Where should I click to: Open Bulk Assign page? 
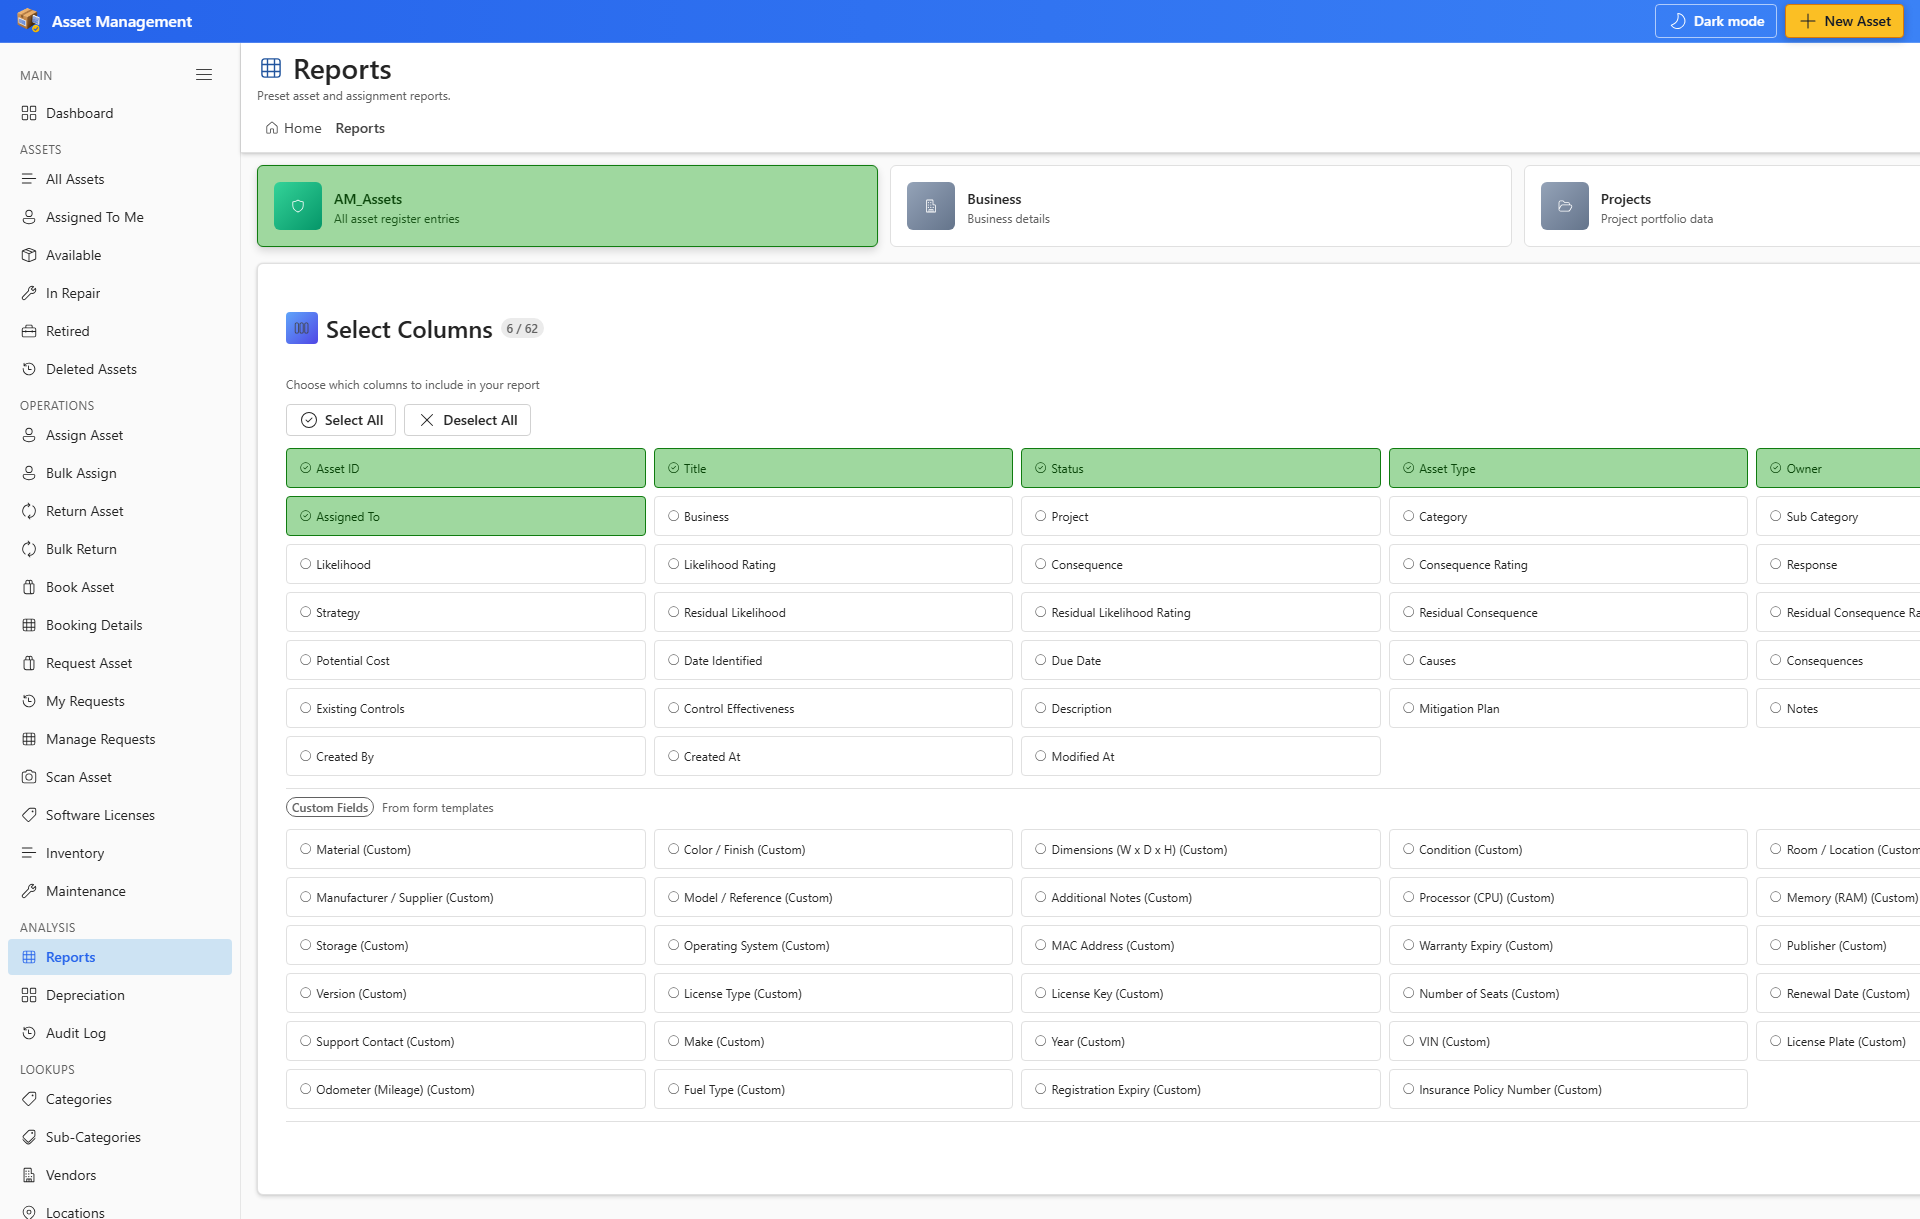tap(120, 473)
